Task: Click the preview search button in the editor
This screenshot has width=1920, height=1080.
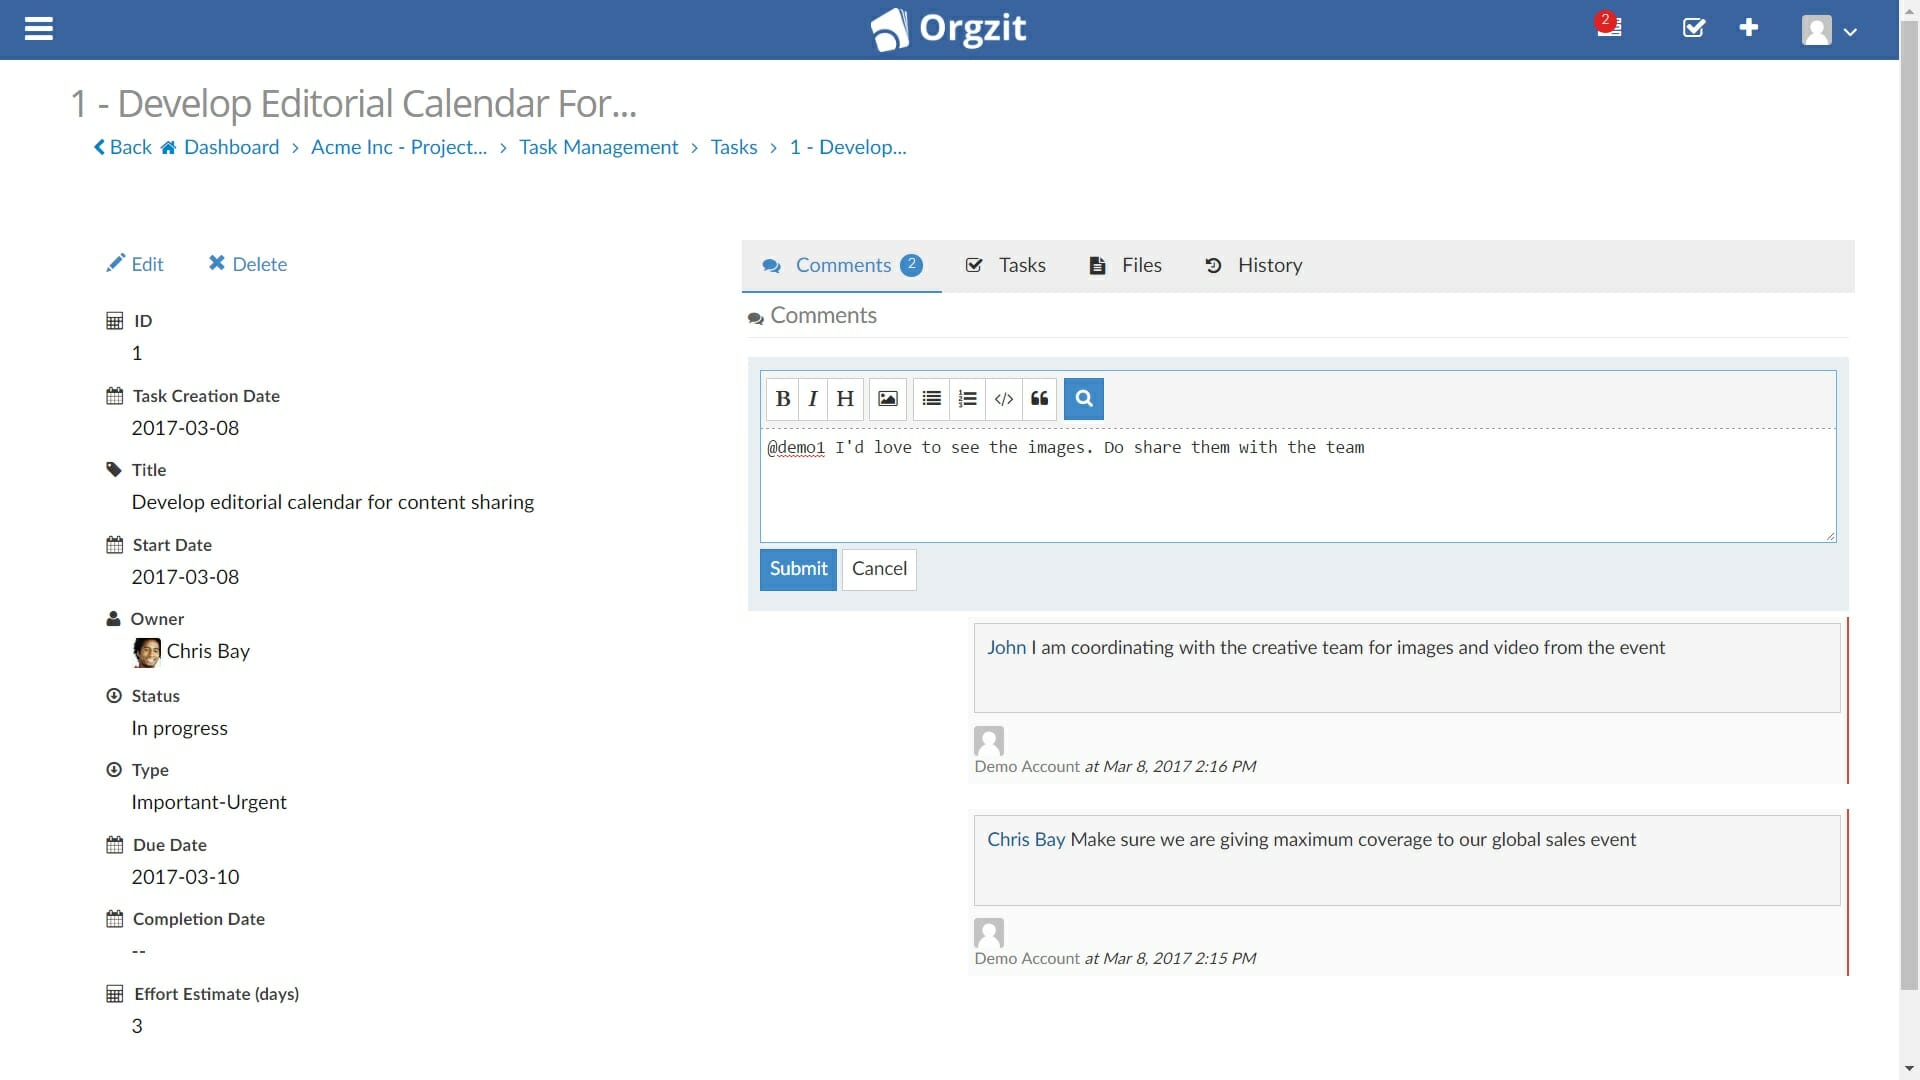Action: (x=1083, y=398)
